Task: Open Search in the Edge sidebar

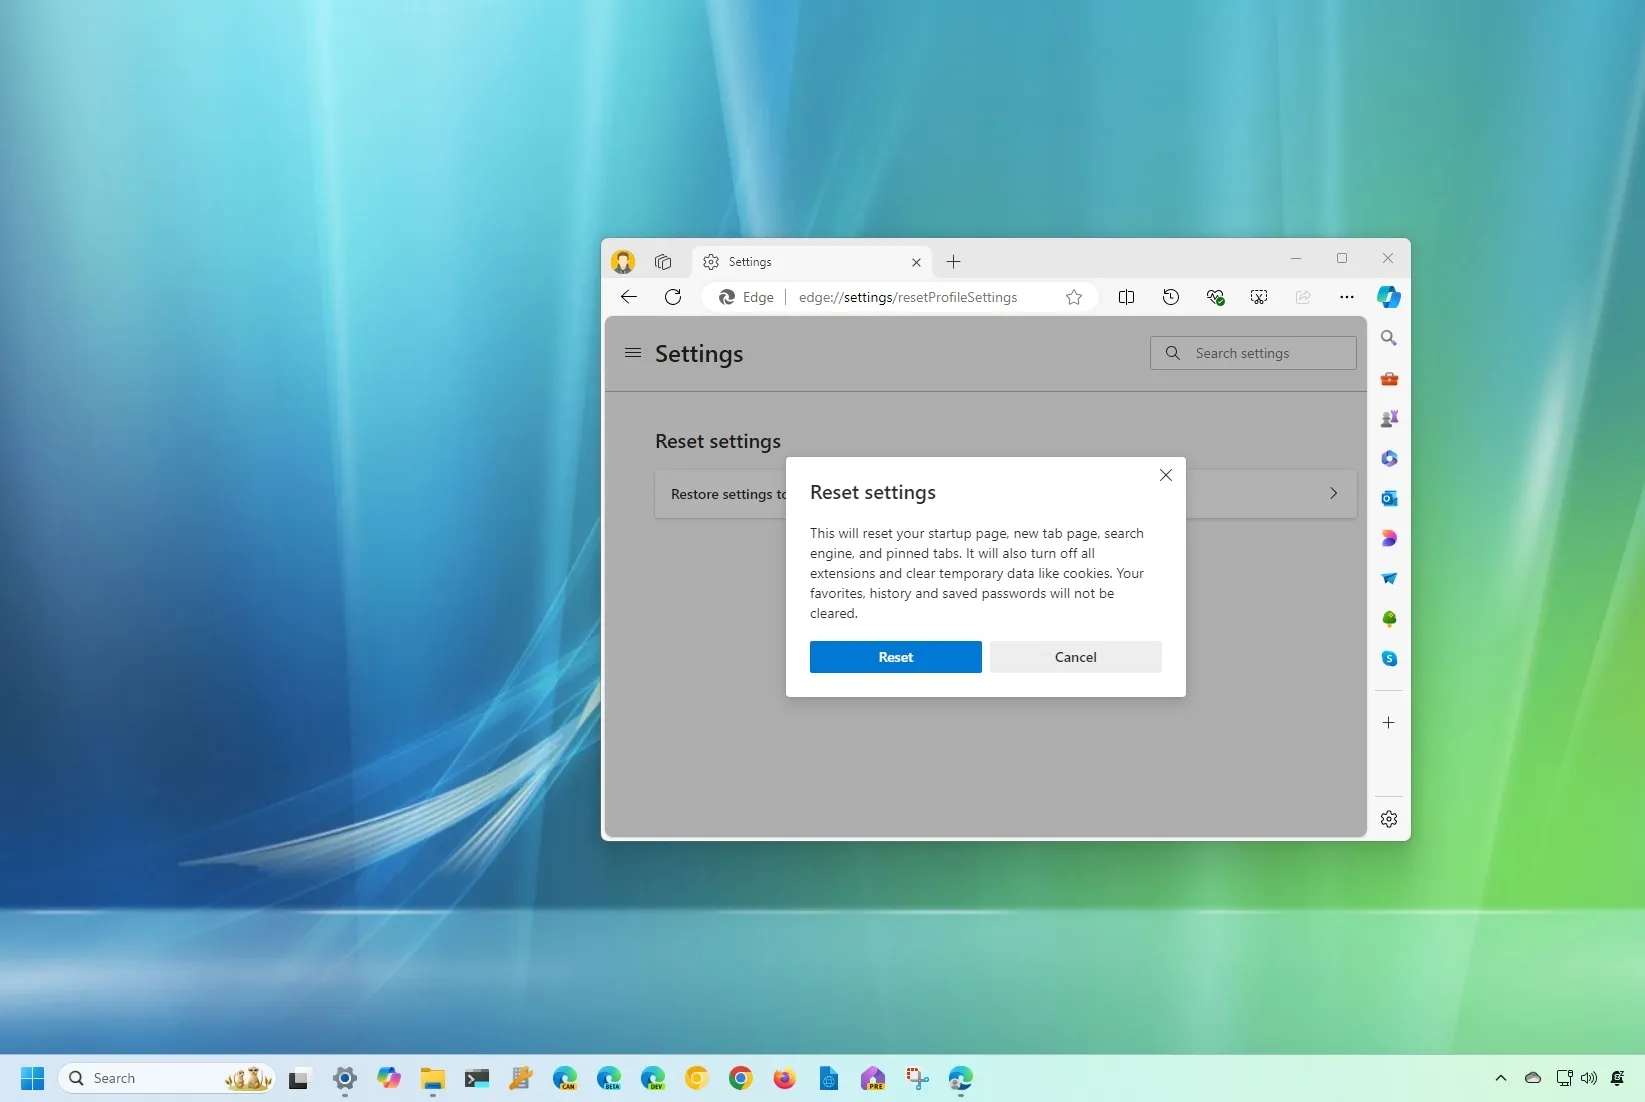Action: pyautogui.click(x=1388, y=338)
